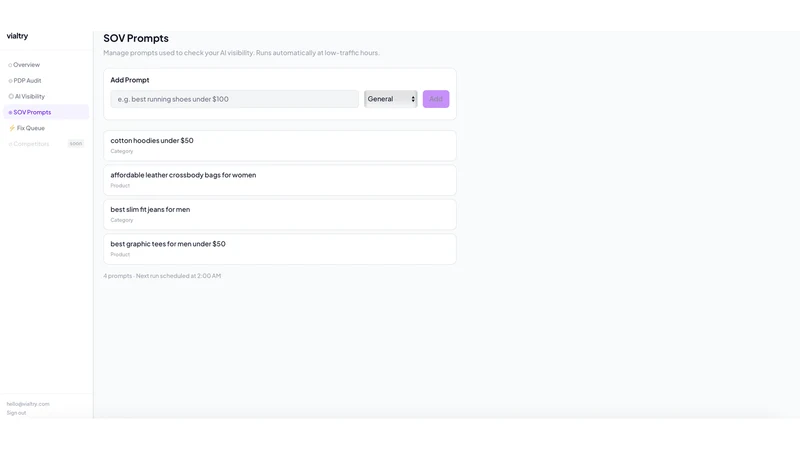Image resolution: width=800 pixels, height=450 pixels.
Task: Select affordable leather crossbody bags prompt
Action: (x=280, y=180)
